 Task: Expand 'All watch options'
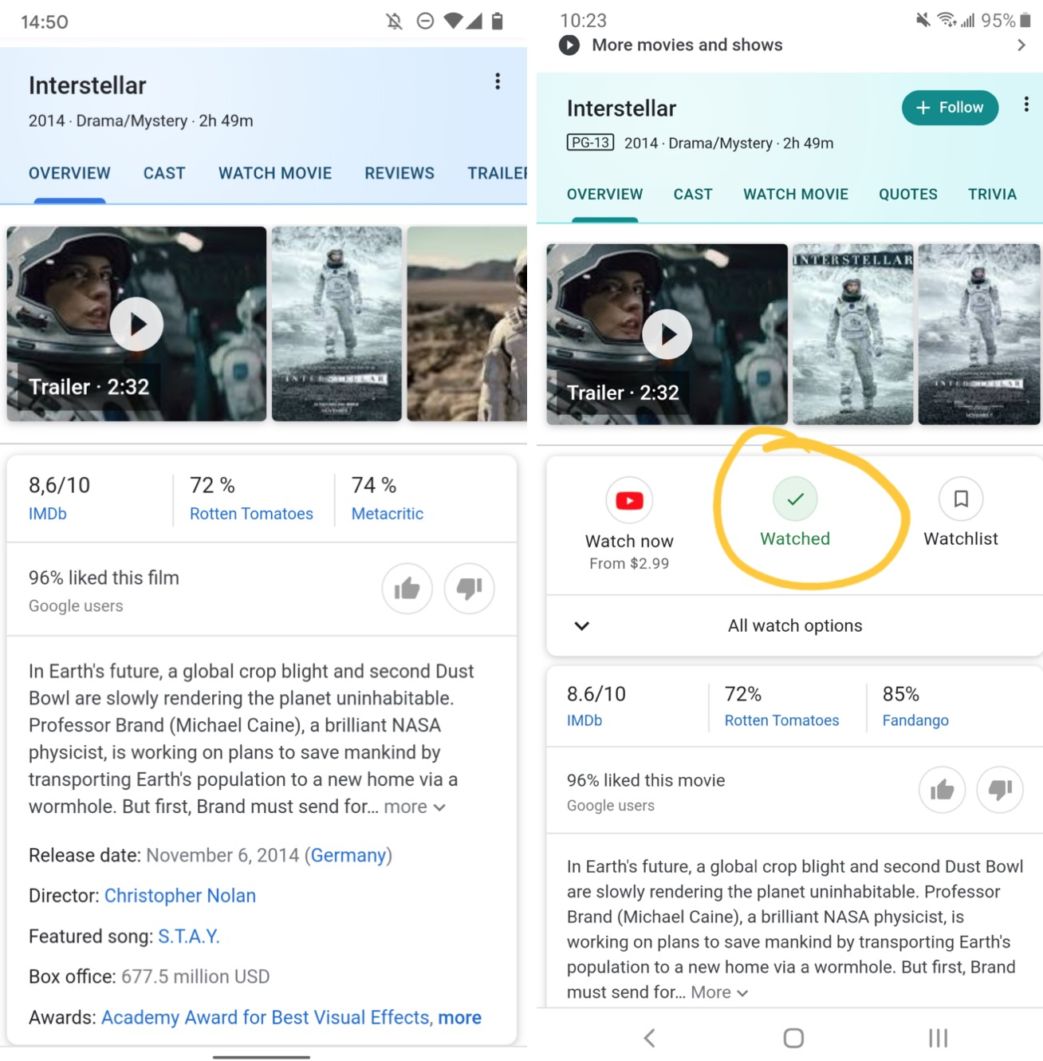pyautogui.click(x=795, y=626)
